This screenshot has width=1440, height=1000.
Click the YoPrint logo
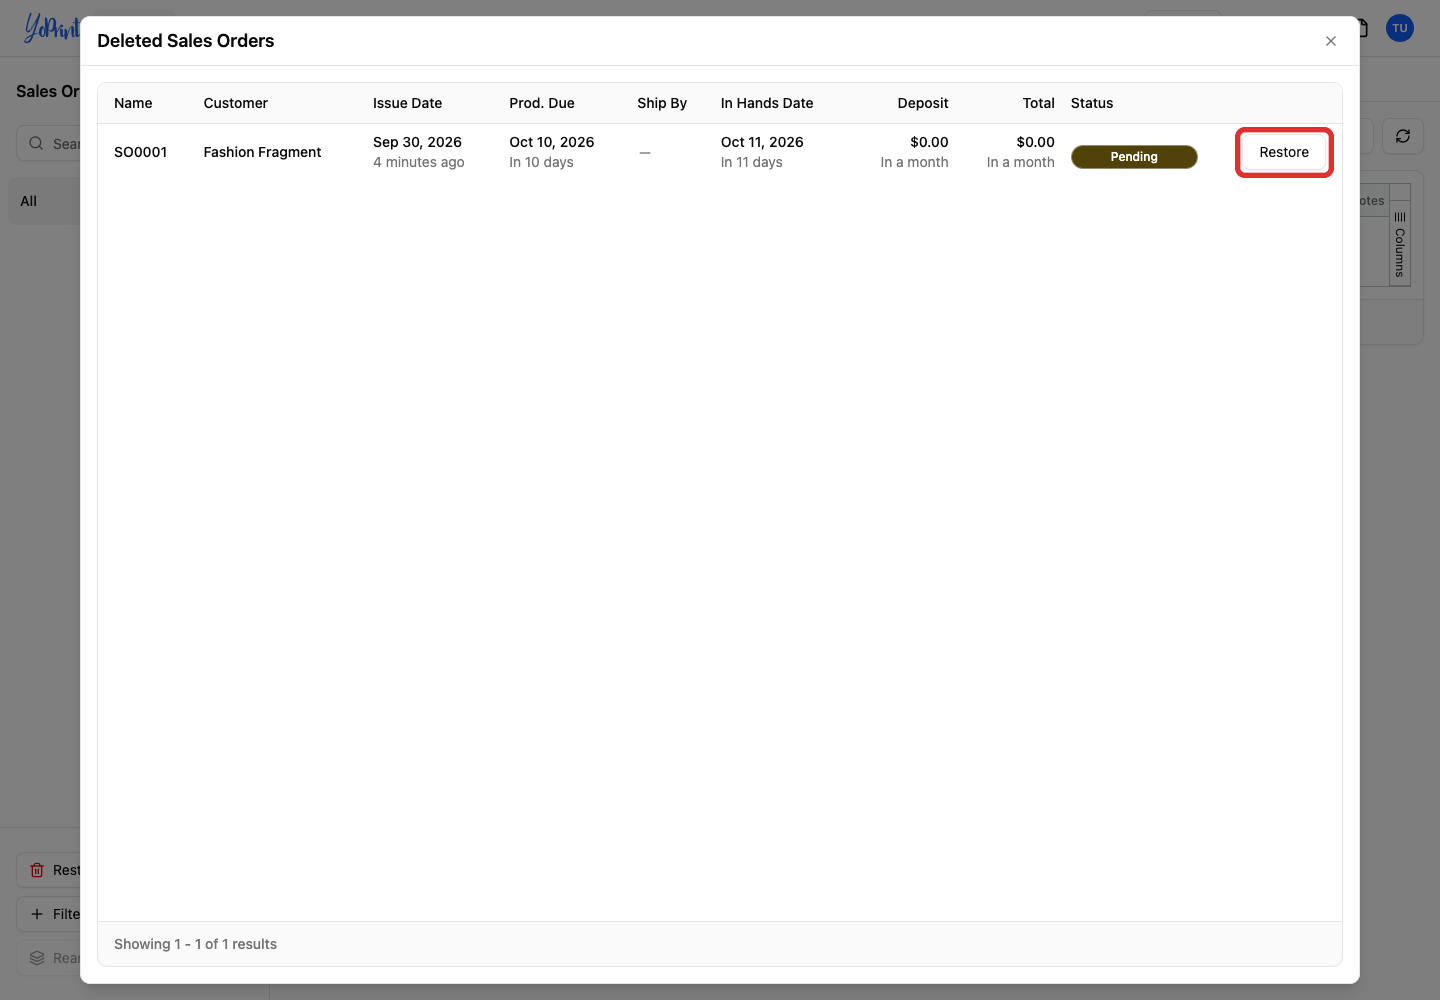(52, 28)
